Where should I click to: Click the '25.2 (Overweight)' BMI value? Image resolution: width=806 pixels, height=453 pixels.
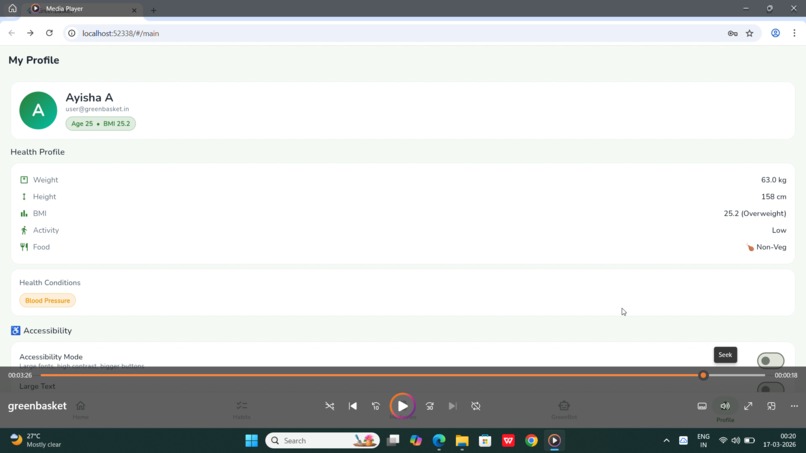point(755,213)
